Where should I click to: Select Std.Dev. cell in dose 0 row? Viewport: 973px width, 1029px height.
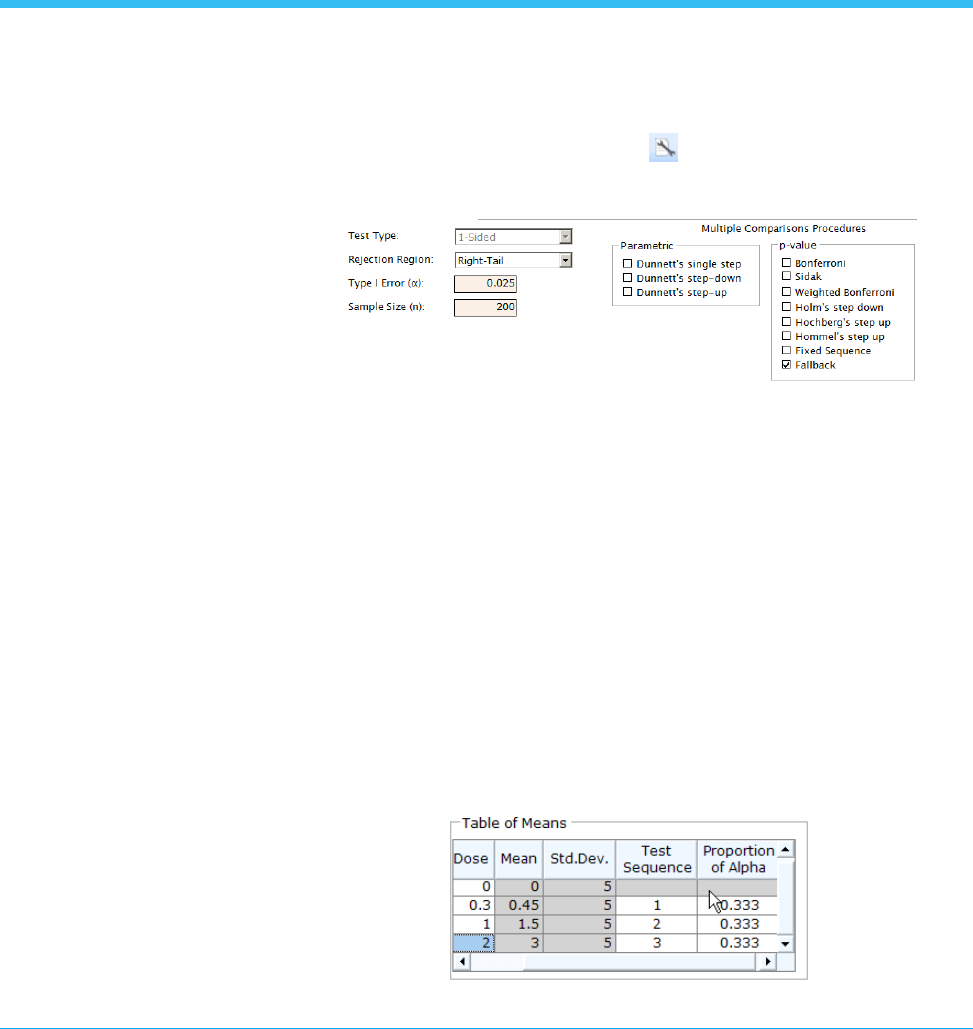point(579,887)
